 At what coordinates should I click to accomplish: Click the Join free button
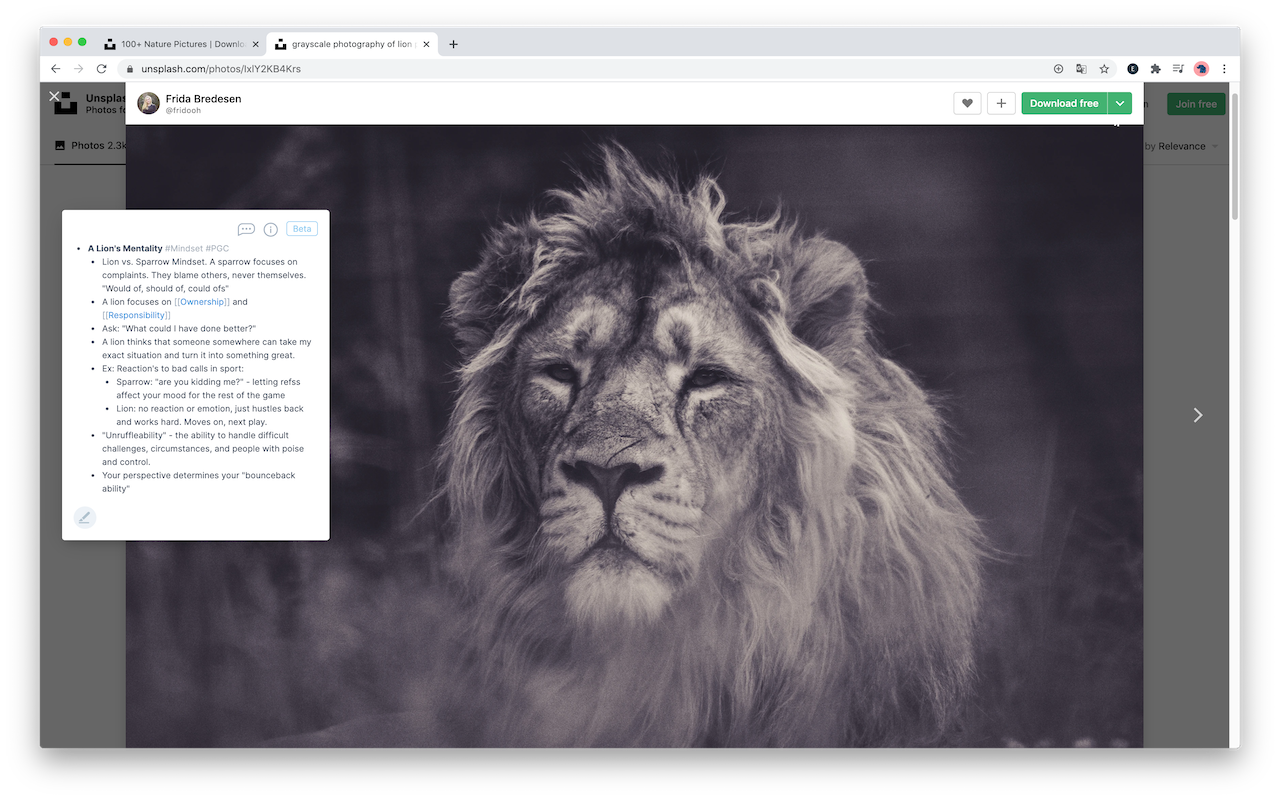tap(1195, 103)
